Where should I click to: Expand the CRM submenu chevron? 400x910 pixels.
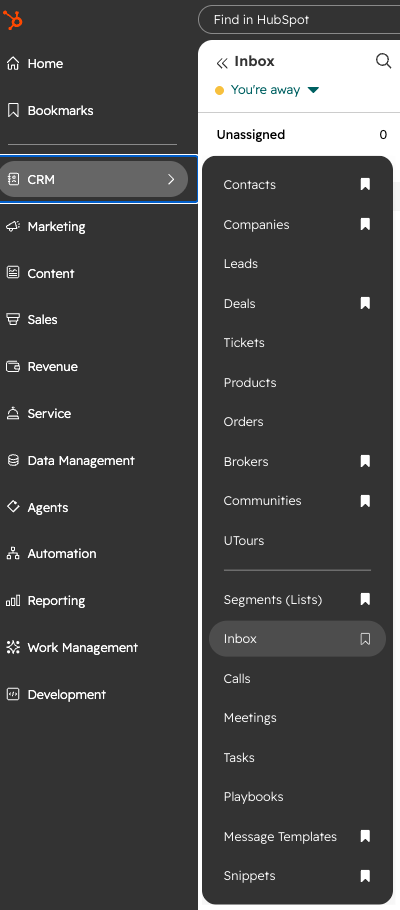[171, 179]
